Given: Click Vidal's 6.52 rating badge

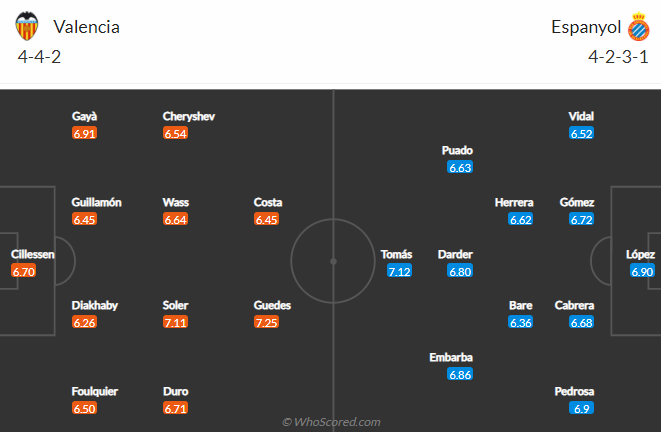Looking at the screenshot, I should (581, 134).
